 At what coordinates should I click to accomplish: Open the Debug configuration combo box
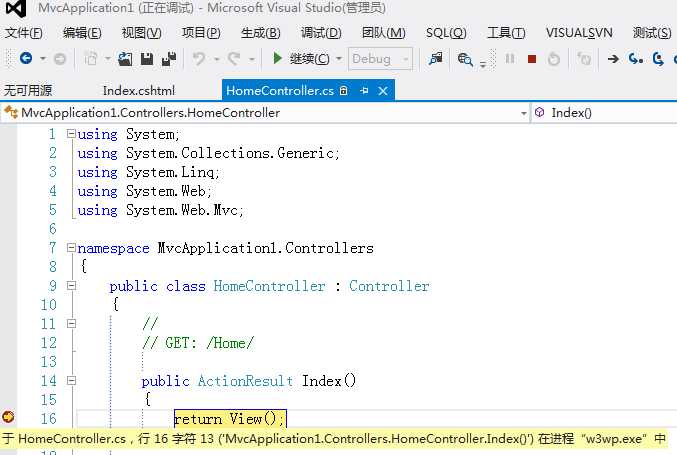point(380,58)
